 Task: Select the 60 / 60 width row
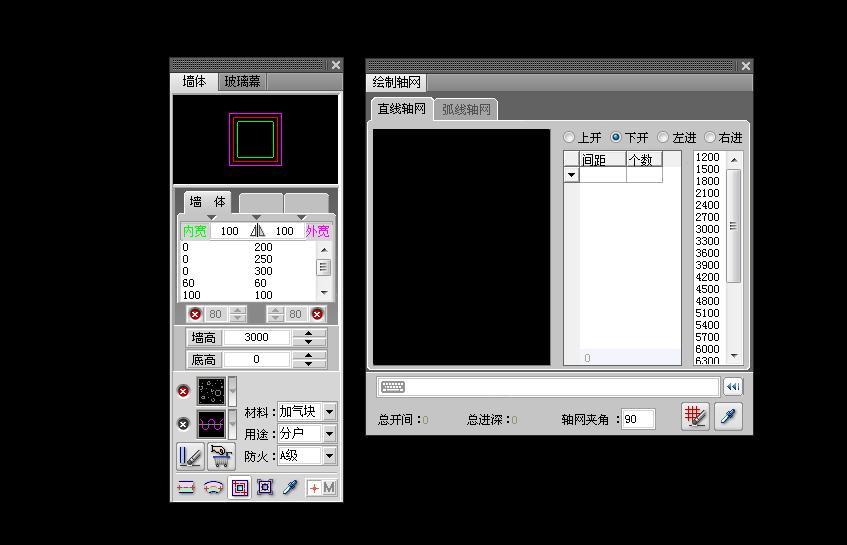[248, 283]
